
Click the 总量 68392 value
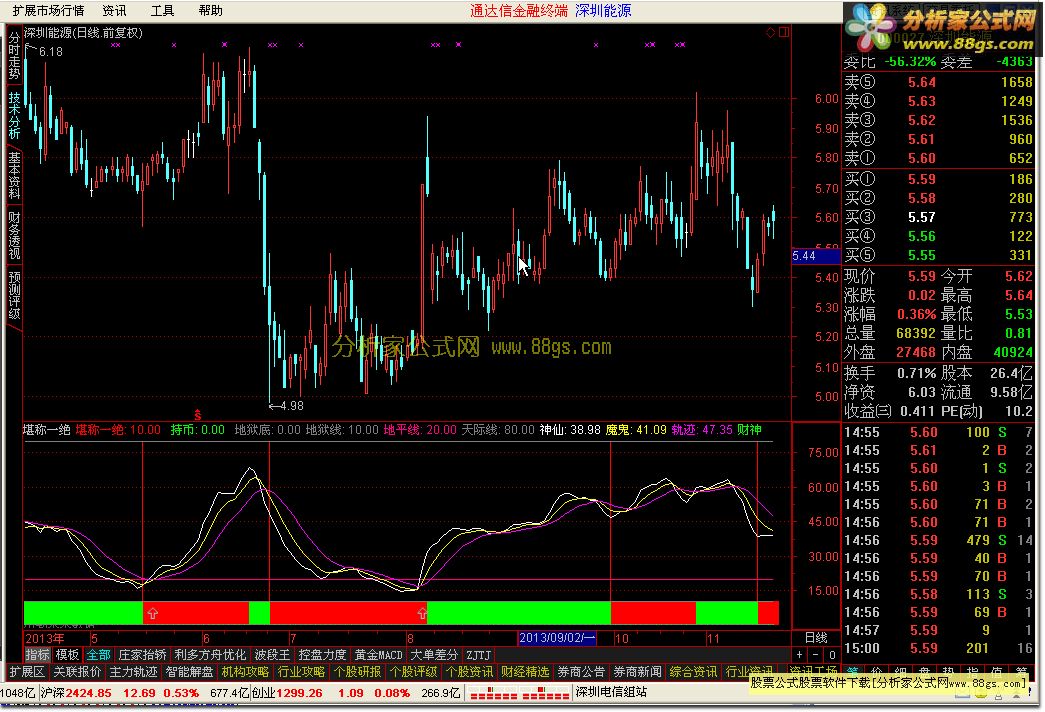[916, 333]
